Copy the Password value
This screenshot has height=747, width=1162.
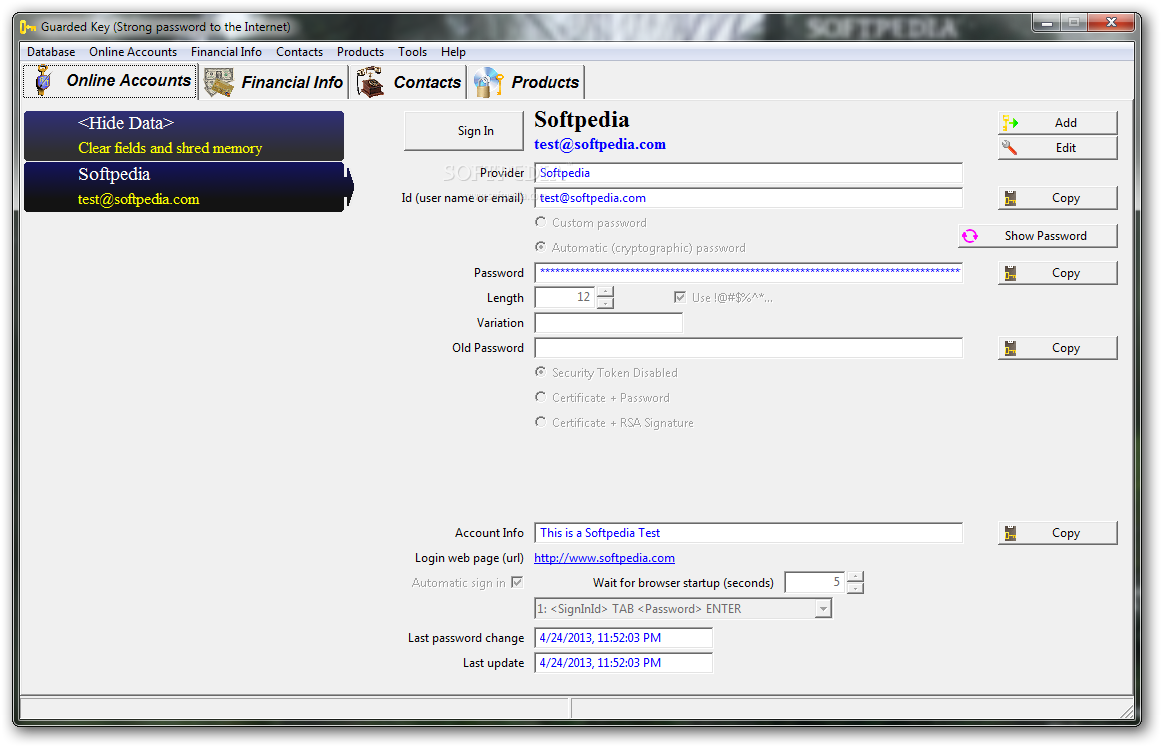tap(1058, 273)
